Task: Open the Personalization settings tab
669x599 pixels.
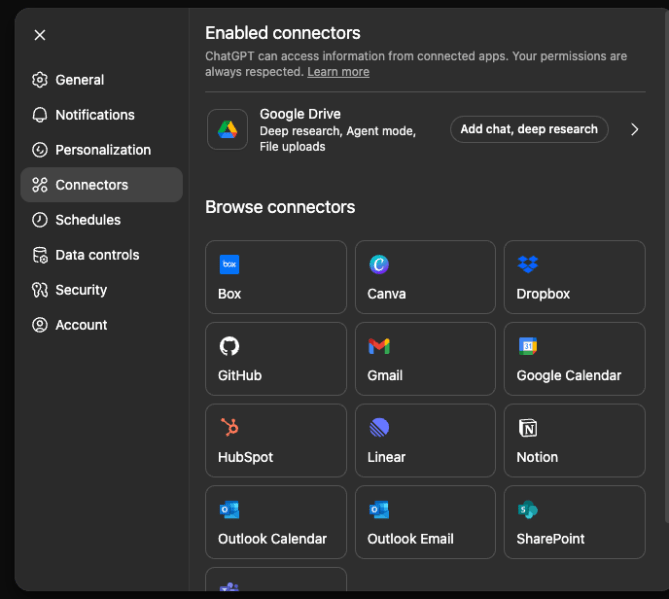Action: point(102,150)
